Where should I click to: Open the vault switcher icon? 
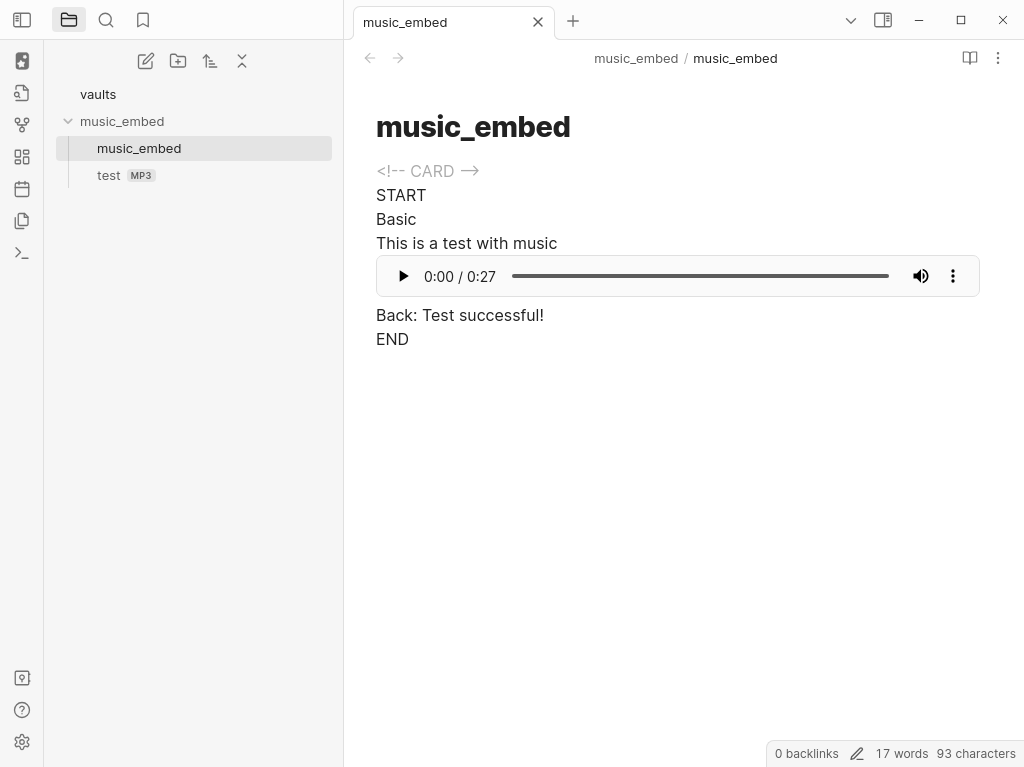[x=22, y=678]
